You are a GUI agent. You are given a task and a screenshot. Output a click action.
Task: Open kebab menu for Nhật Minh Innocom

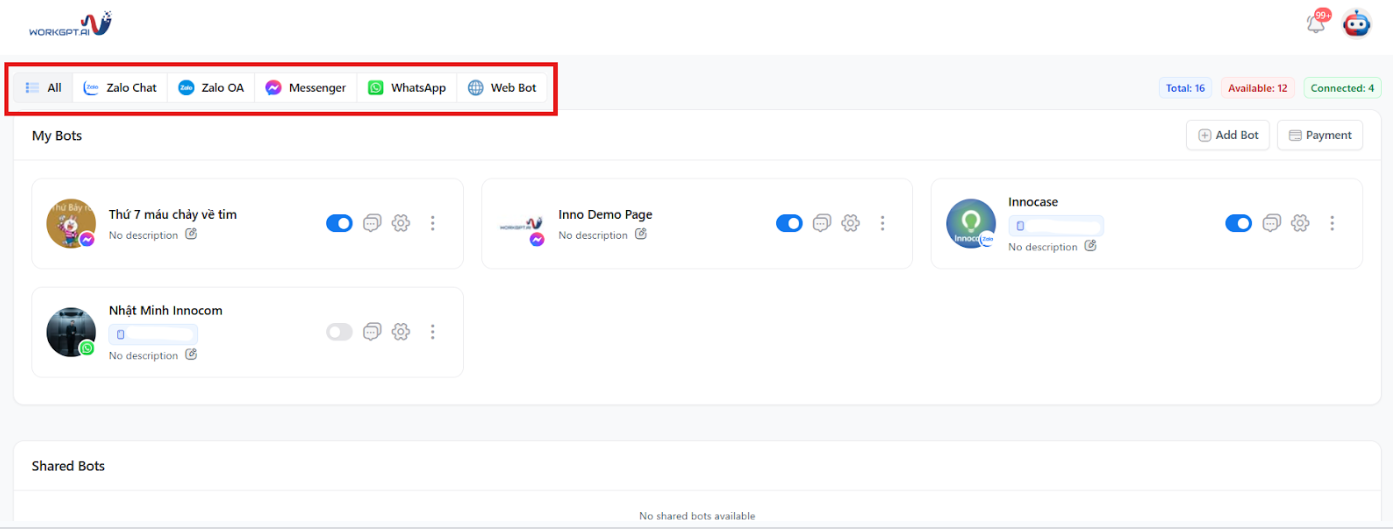pos(432,332)
